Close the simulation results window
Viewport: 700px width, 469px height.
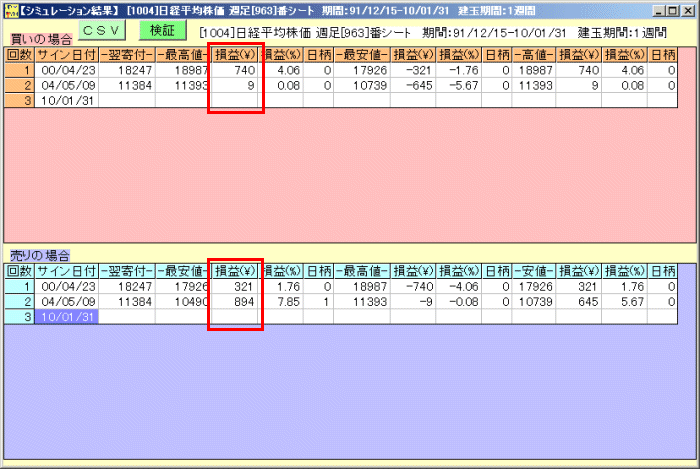pyautogui.click(x=688, y=11)
